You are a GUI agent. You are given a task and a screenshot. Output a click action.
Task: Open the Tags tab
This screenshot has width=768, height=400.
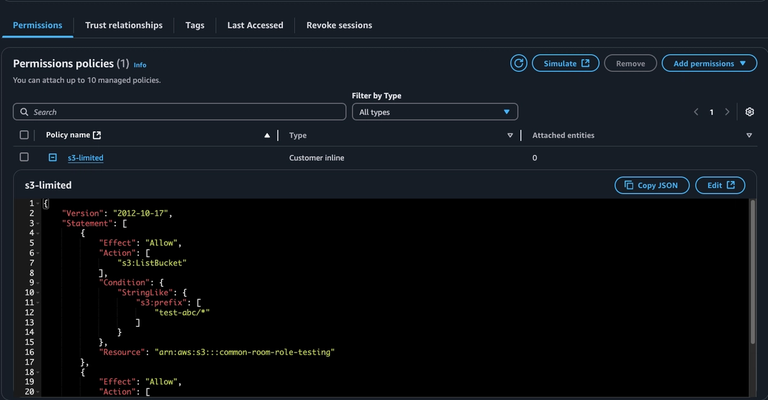[195, 25]
